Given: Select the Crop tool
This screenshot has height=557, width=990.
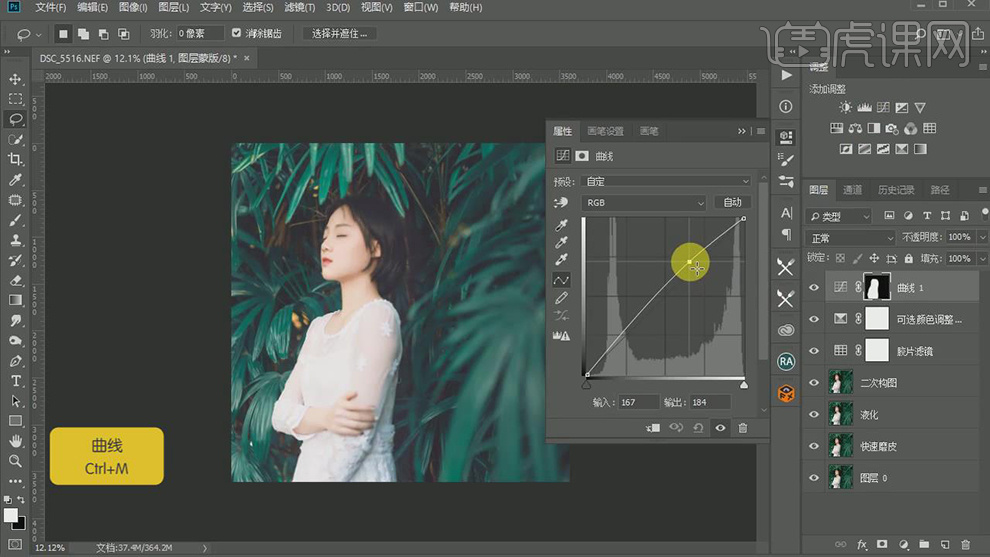Looking at the screenshot, I should tap(15, 160).
